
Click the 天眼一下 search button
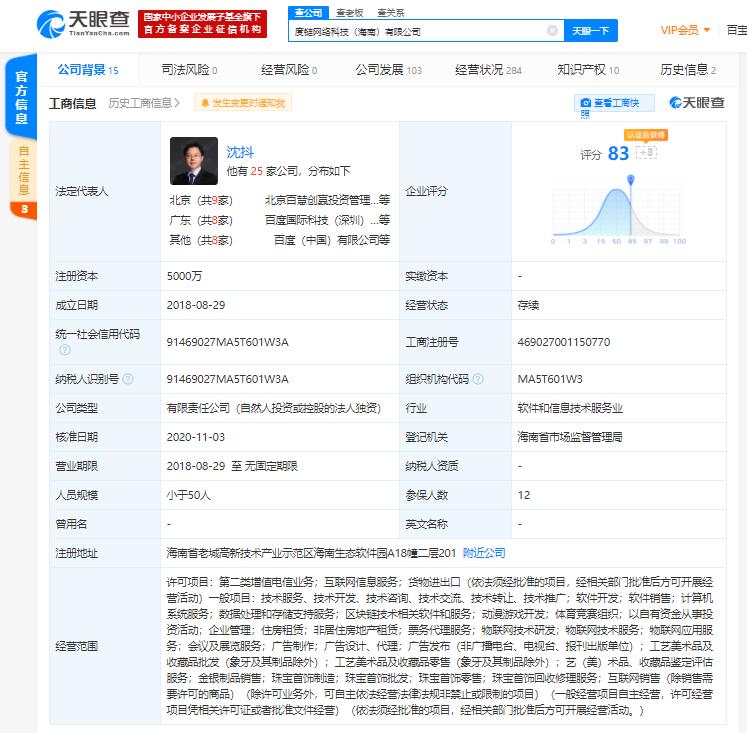591,31
